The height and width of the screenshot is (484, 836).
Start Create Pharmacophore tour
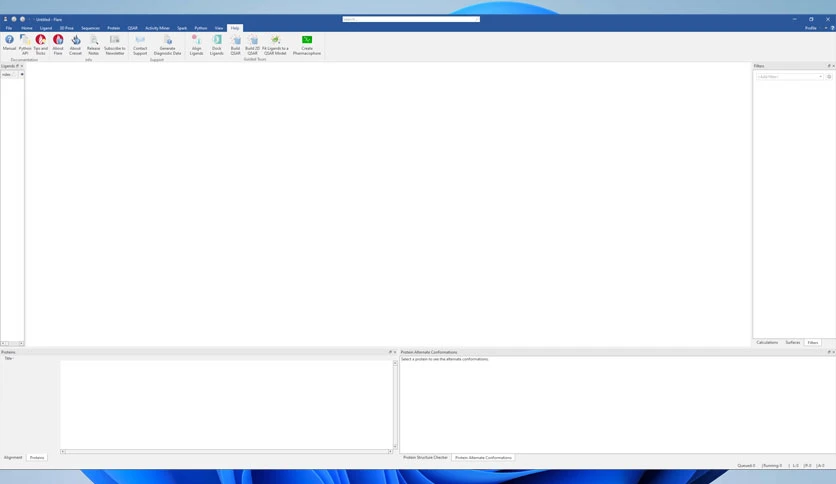307,45
